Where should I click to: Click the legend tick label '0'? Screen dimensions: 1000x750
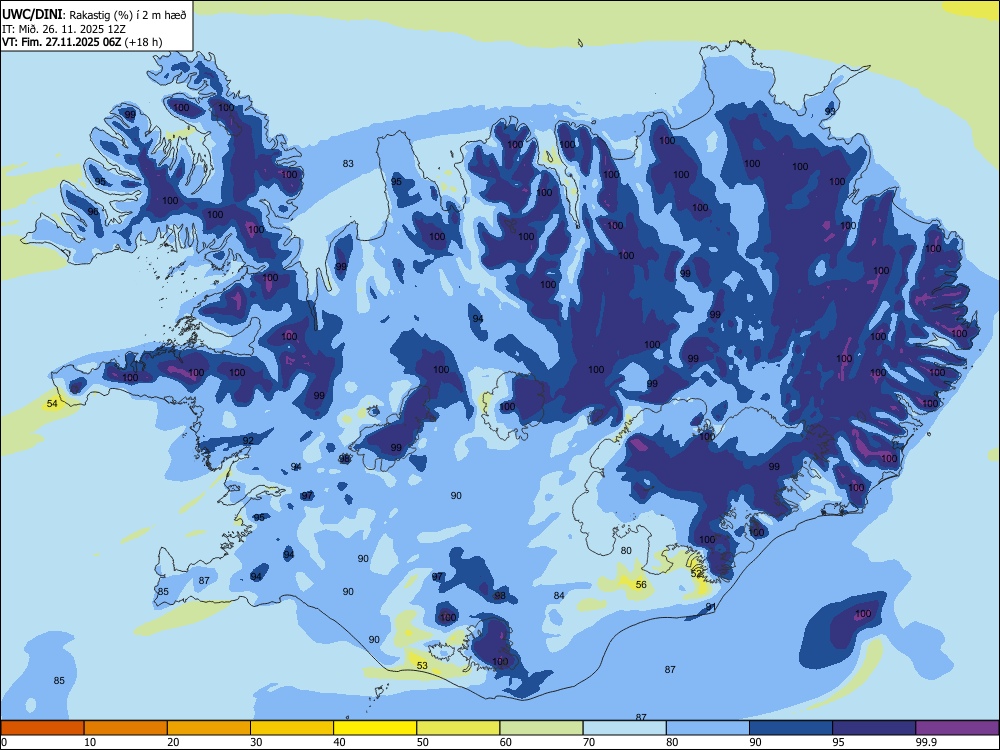point(4,742)
